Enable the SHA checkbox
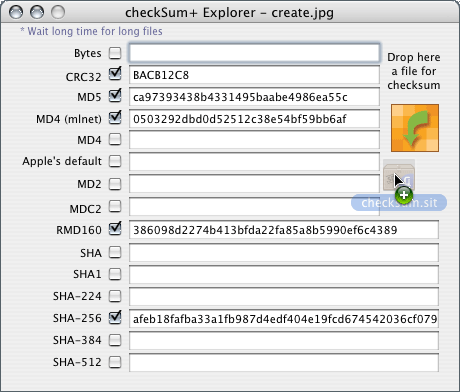Viewport: 460px width, 392px height. (x=115, y=252)
